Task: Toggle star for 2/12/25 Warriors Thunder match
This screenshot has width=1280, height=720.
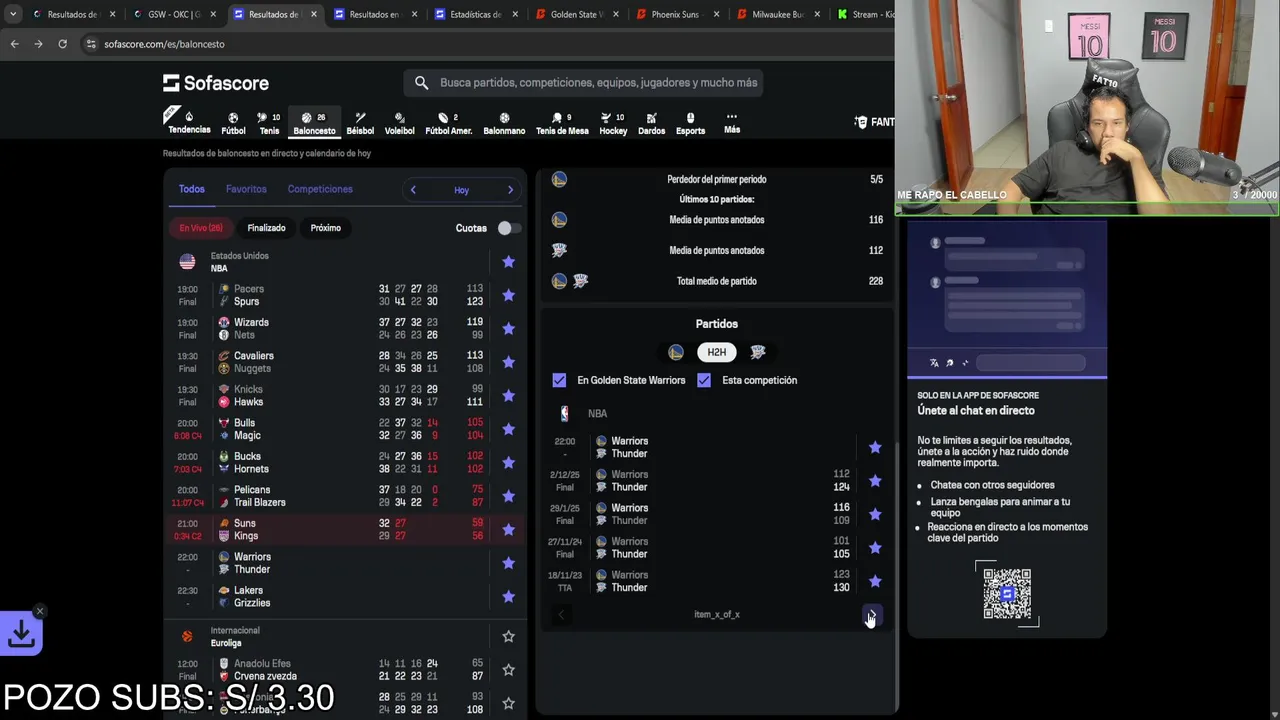Action: coord(875,481)
